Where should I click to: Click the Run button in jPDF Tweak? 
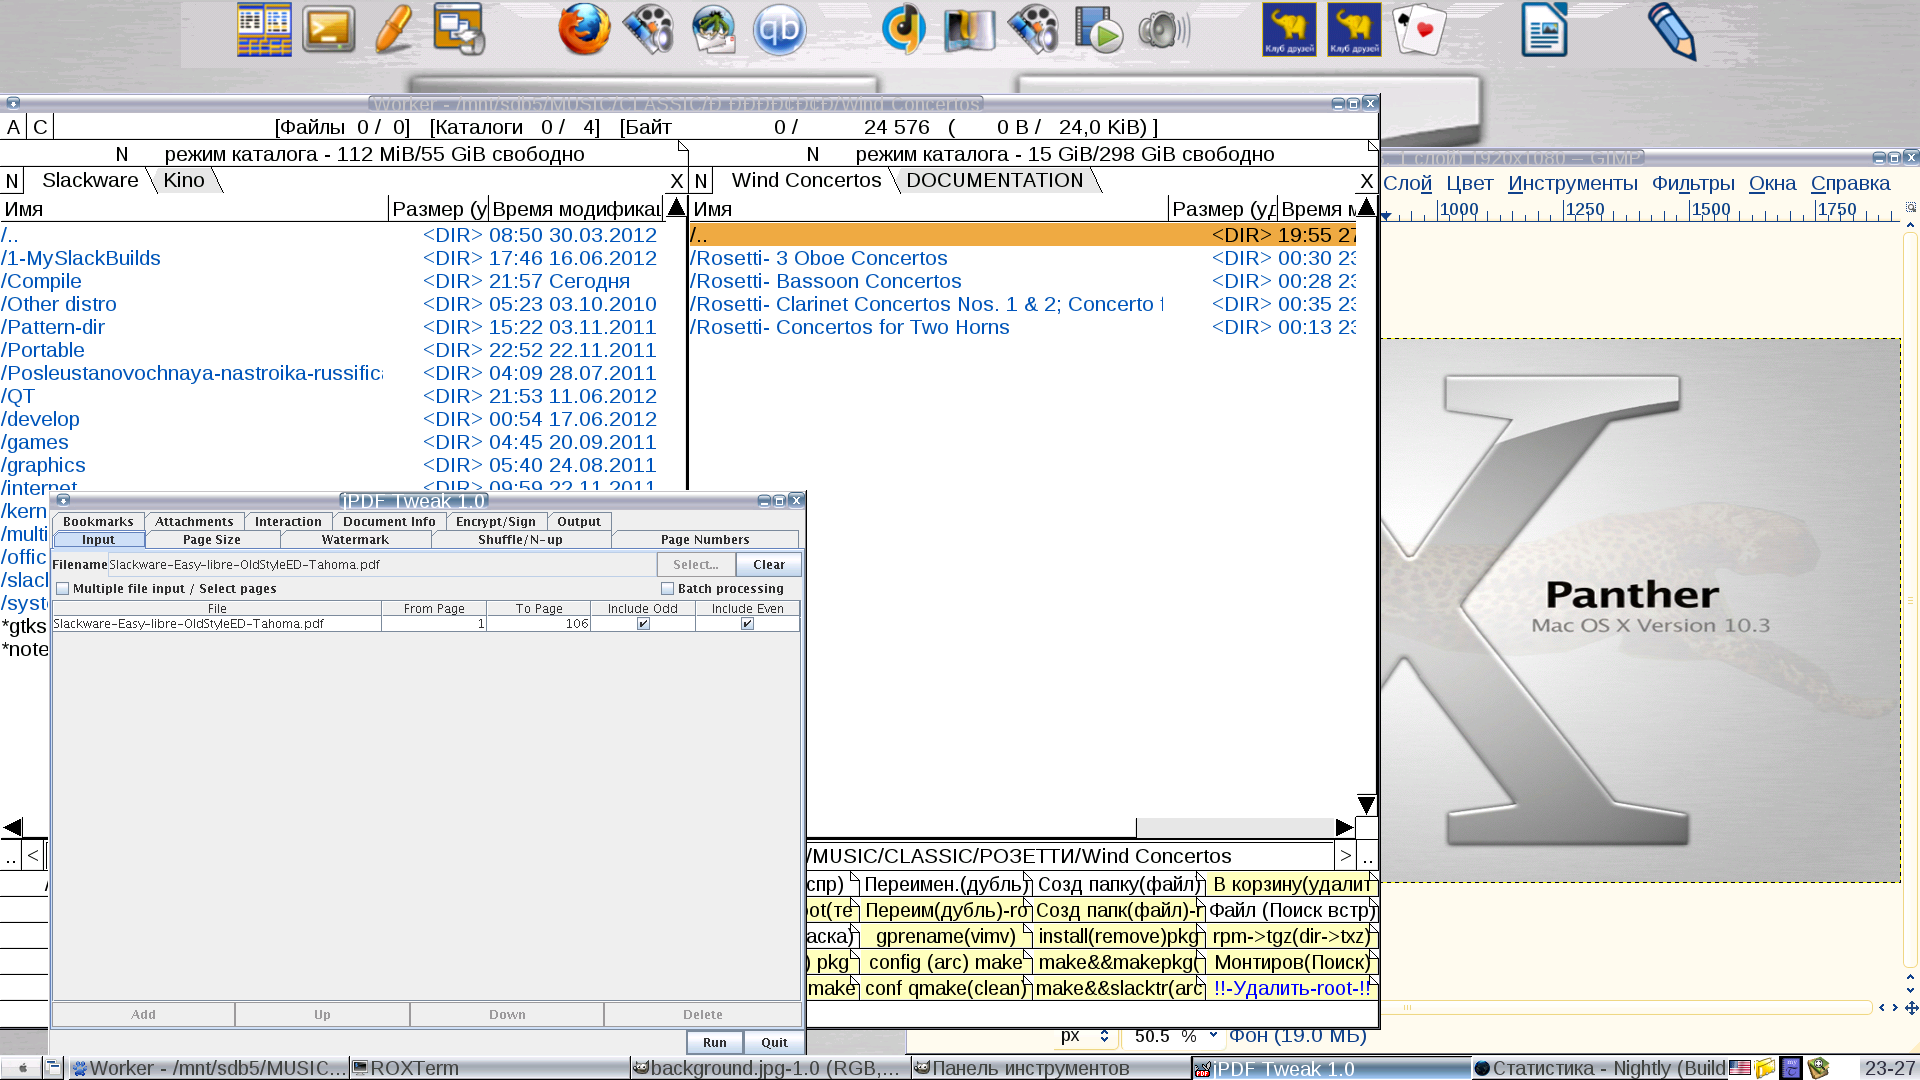715,1042
